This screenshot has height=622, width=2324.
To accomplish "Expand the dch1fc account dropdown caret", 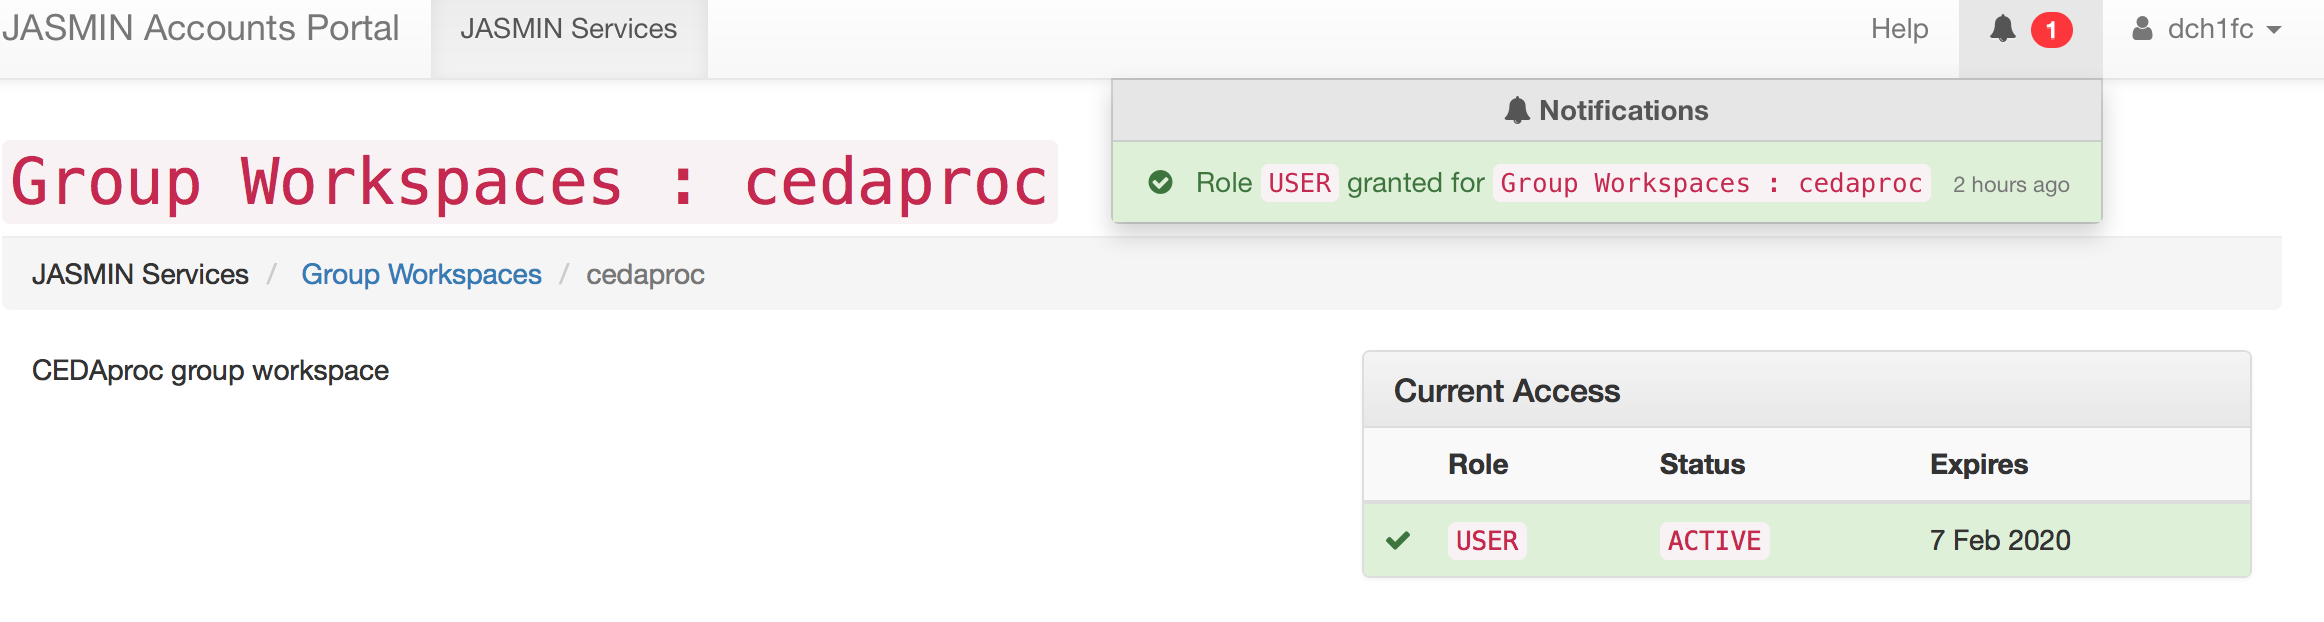I will 2274,30.
